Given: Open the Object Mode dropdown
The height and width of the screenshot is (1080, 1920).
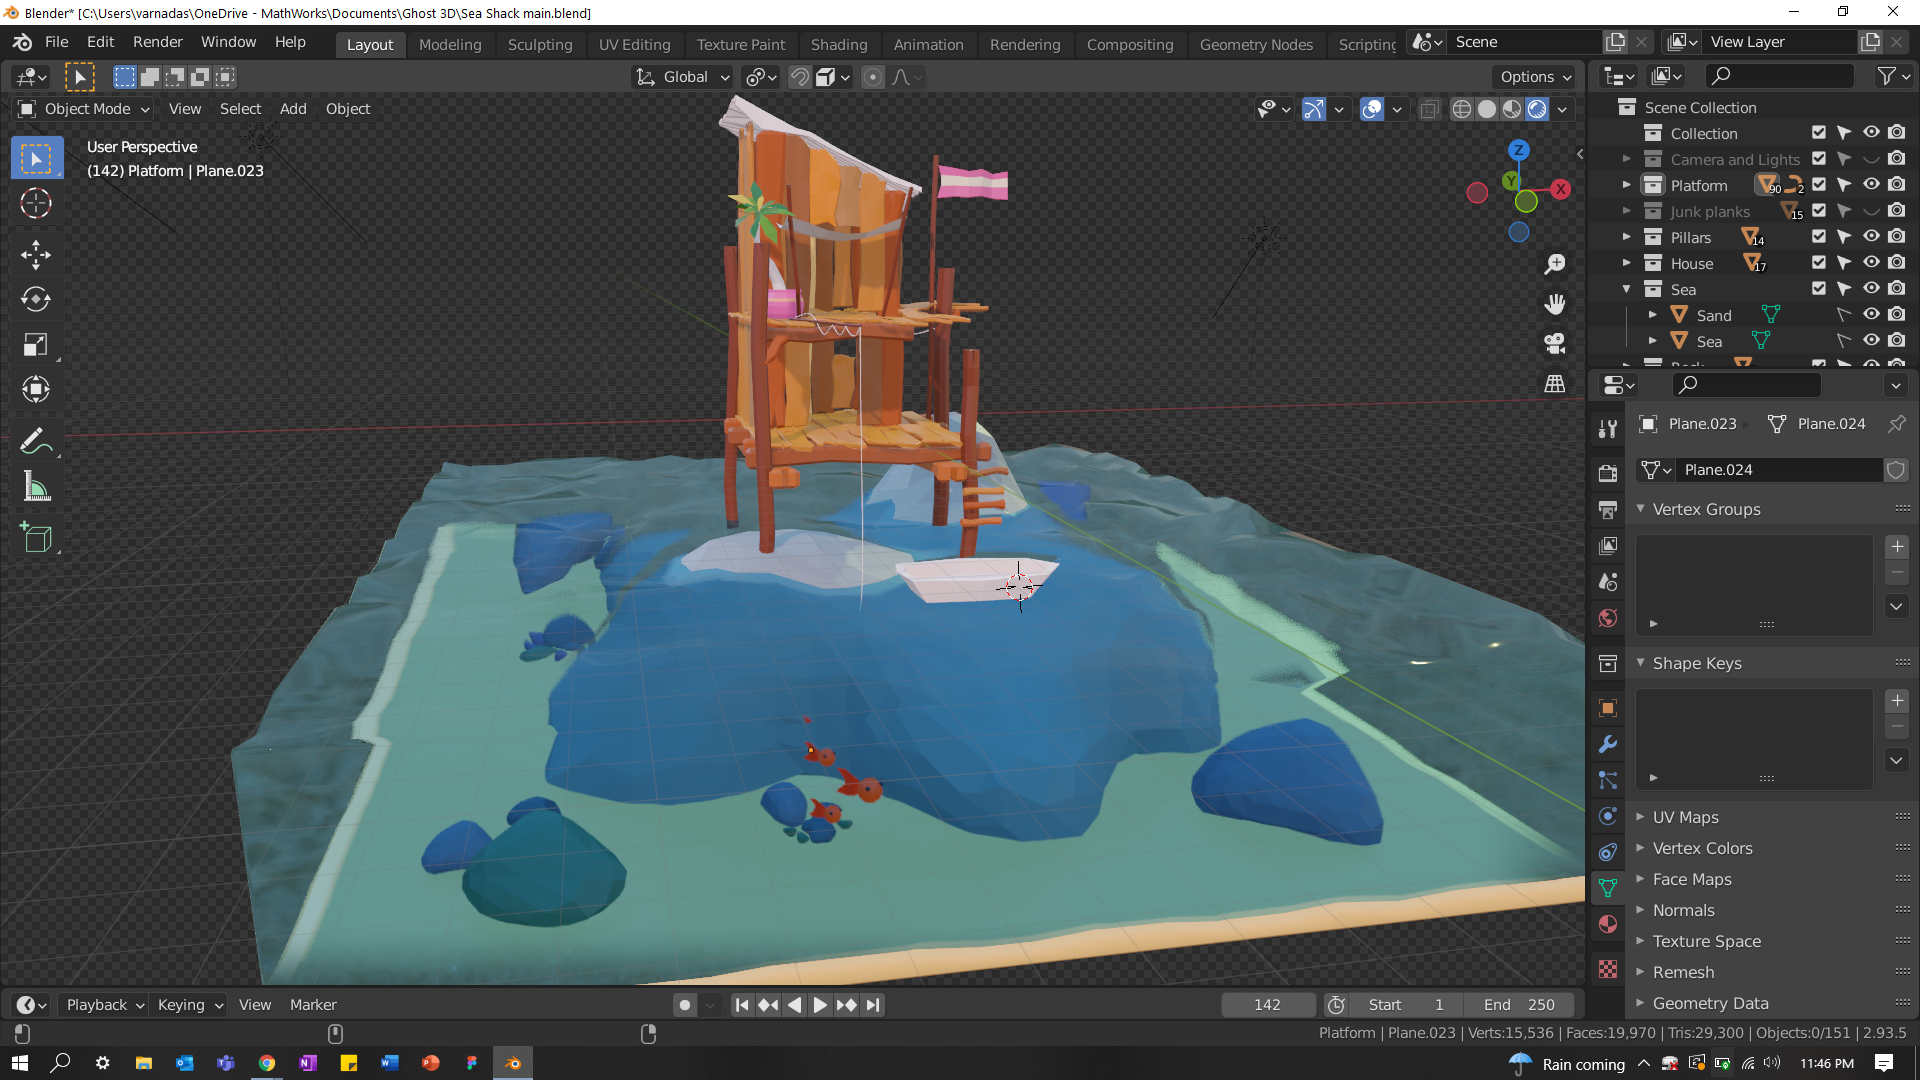Looking at the screenshot, I should pyautogui.click(x=85, y=109).
